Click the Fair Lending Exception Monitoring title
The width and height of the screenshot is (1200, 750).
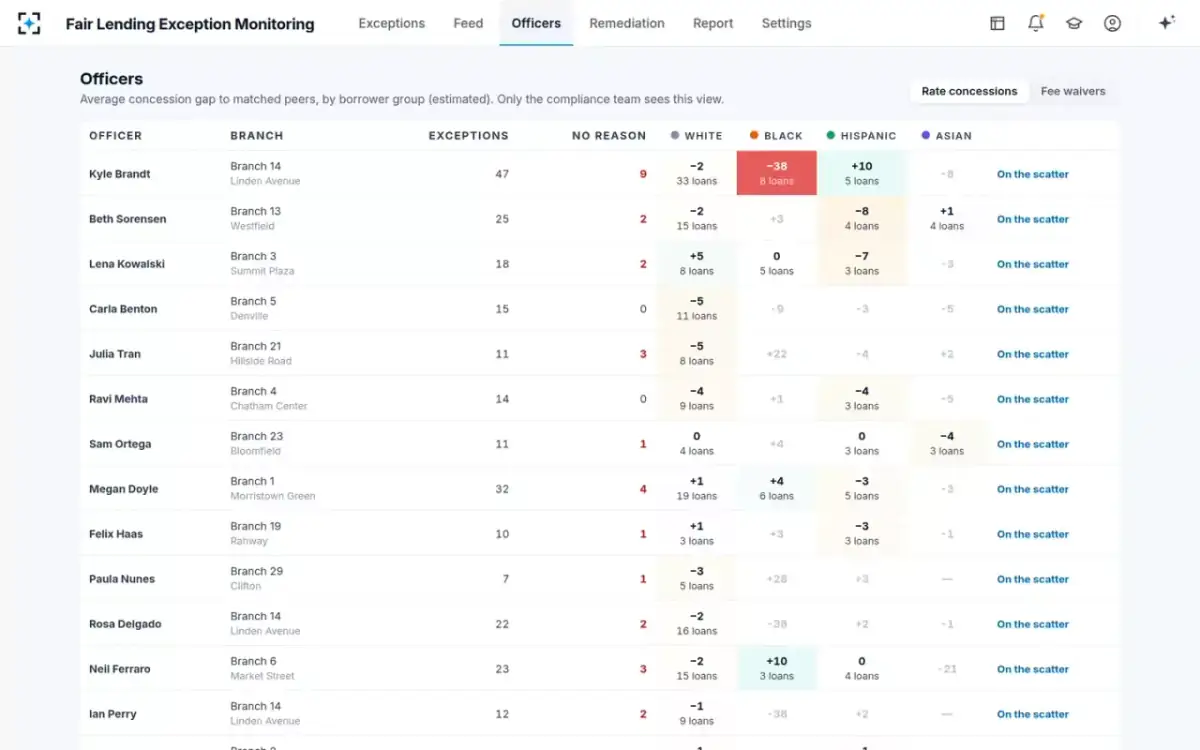(x=190, y=24)
